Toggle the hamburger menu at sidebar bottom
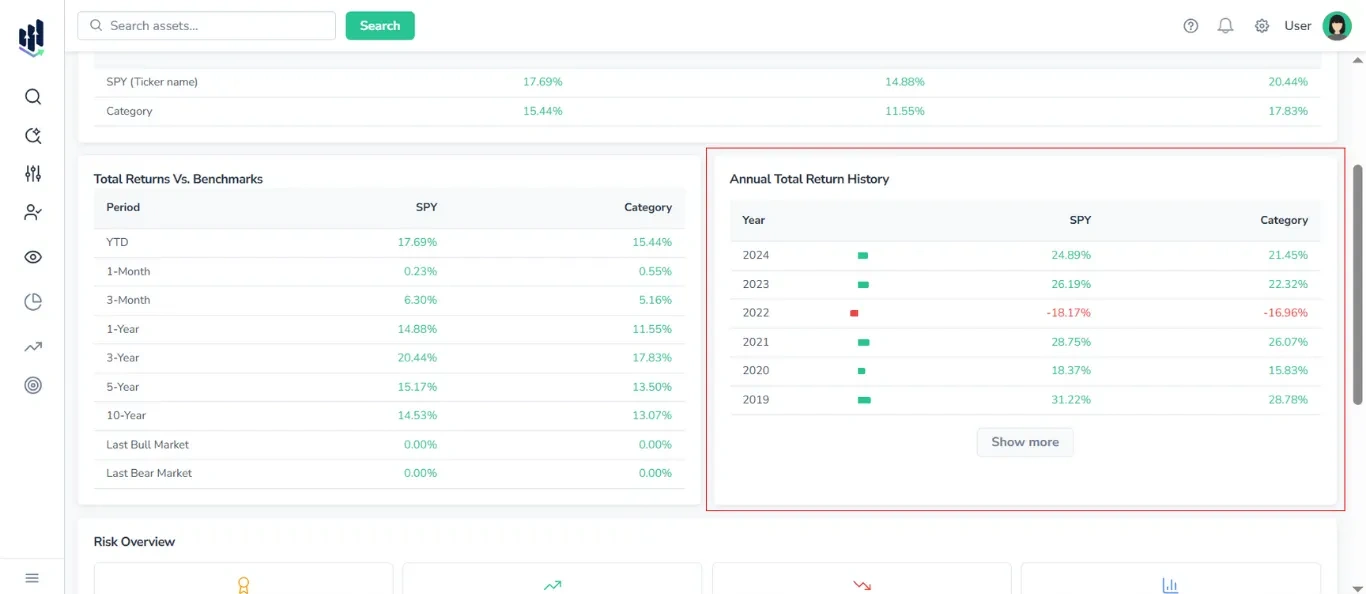1366x594 pixels. click(x=32, y=578)
